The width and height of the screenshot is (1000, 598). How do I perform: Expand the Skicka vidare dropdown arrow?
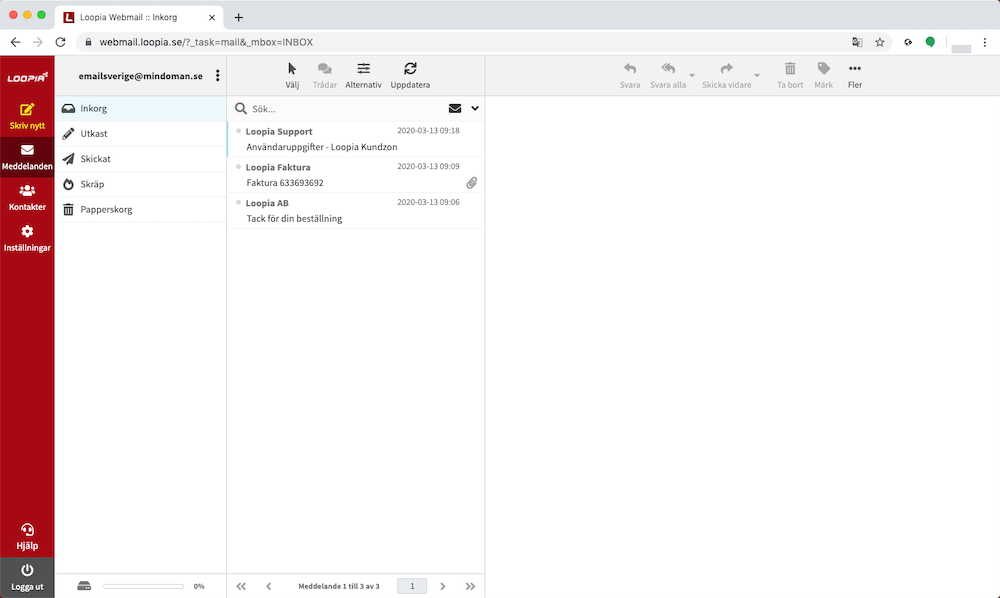coord(757,75)
